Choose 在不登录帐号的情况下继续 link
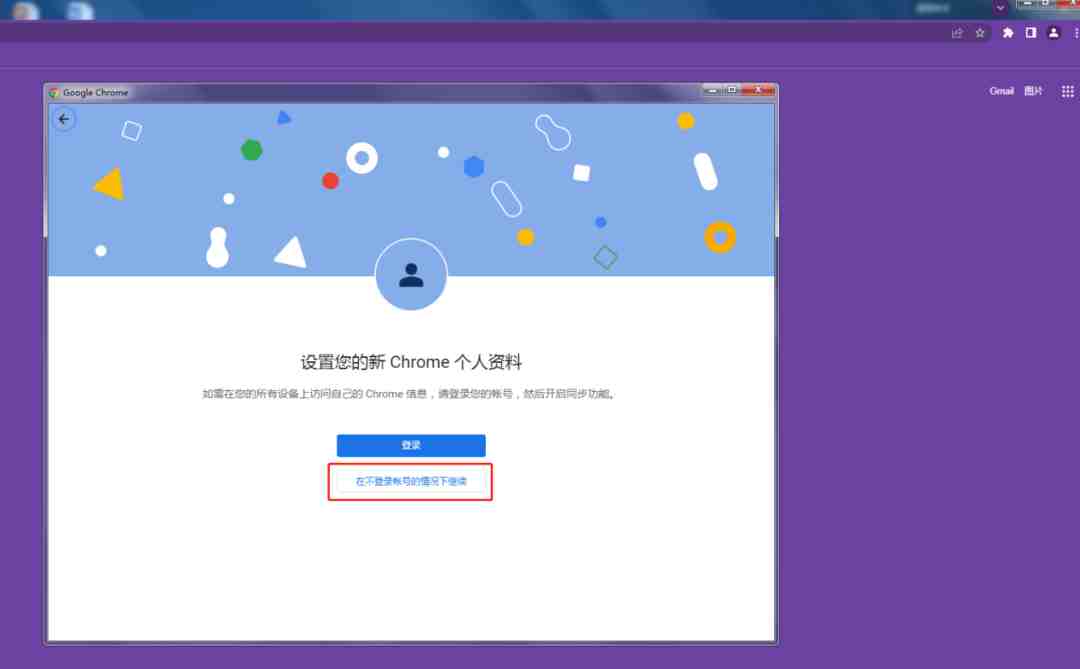The height and width of the screenshot is (669, 1080). (411, 482)
